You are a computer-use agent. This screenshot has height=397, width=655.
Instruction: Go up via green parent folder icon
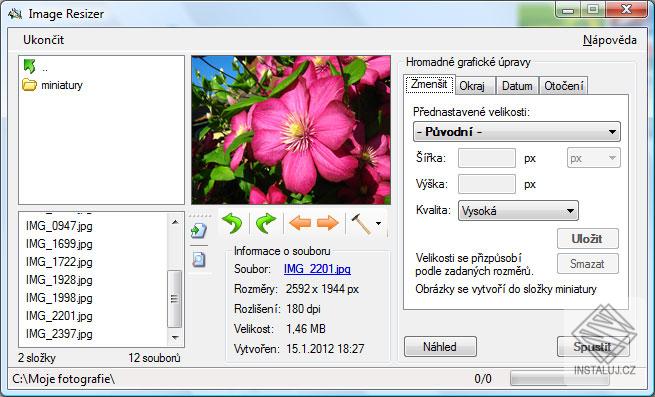pos(30,66)
